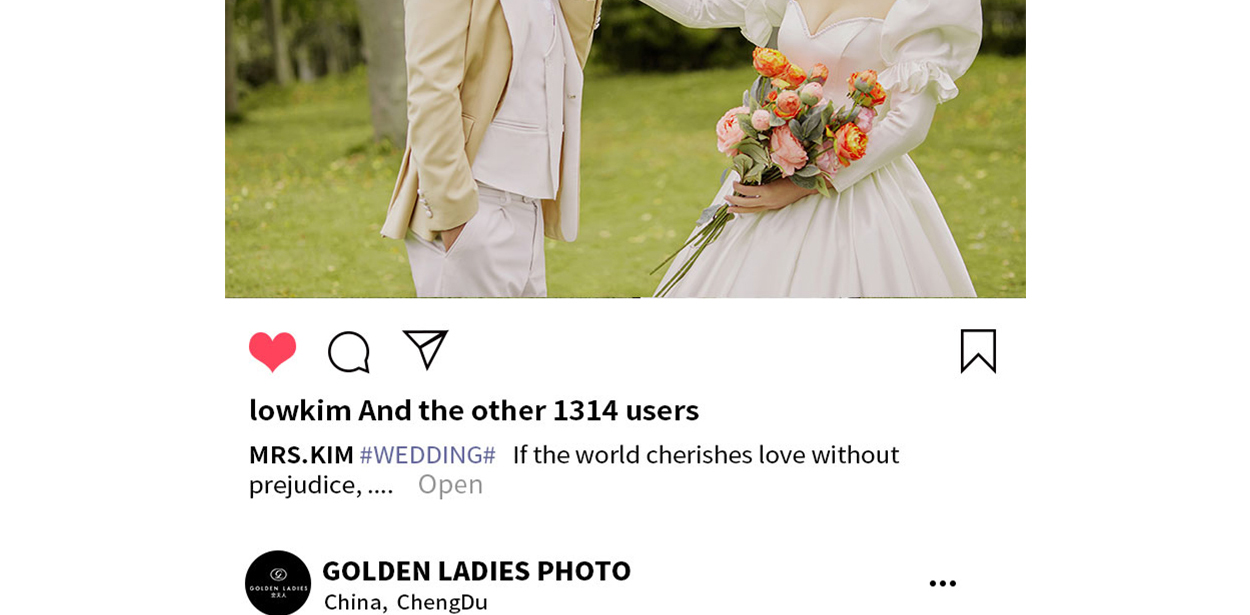Screen dimensions: 1250x615
Task: Open more options for GOLDEN LADIES PHOTO
Action: point(942,583)
